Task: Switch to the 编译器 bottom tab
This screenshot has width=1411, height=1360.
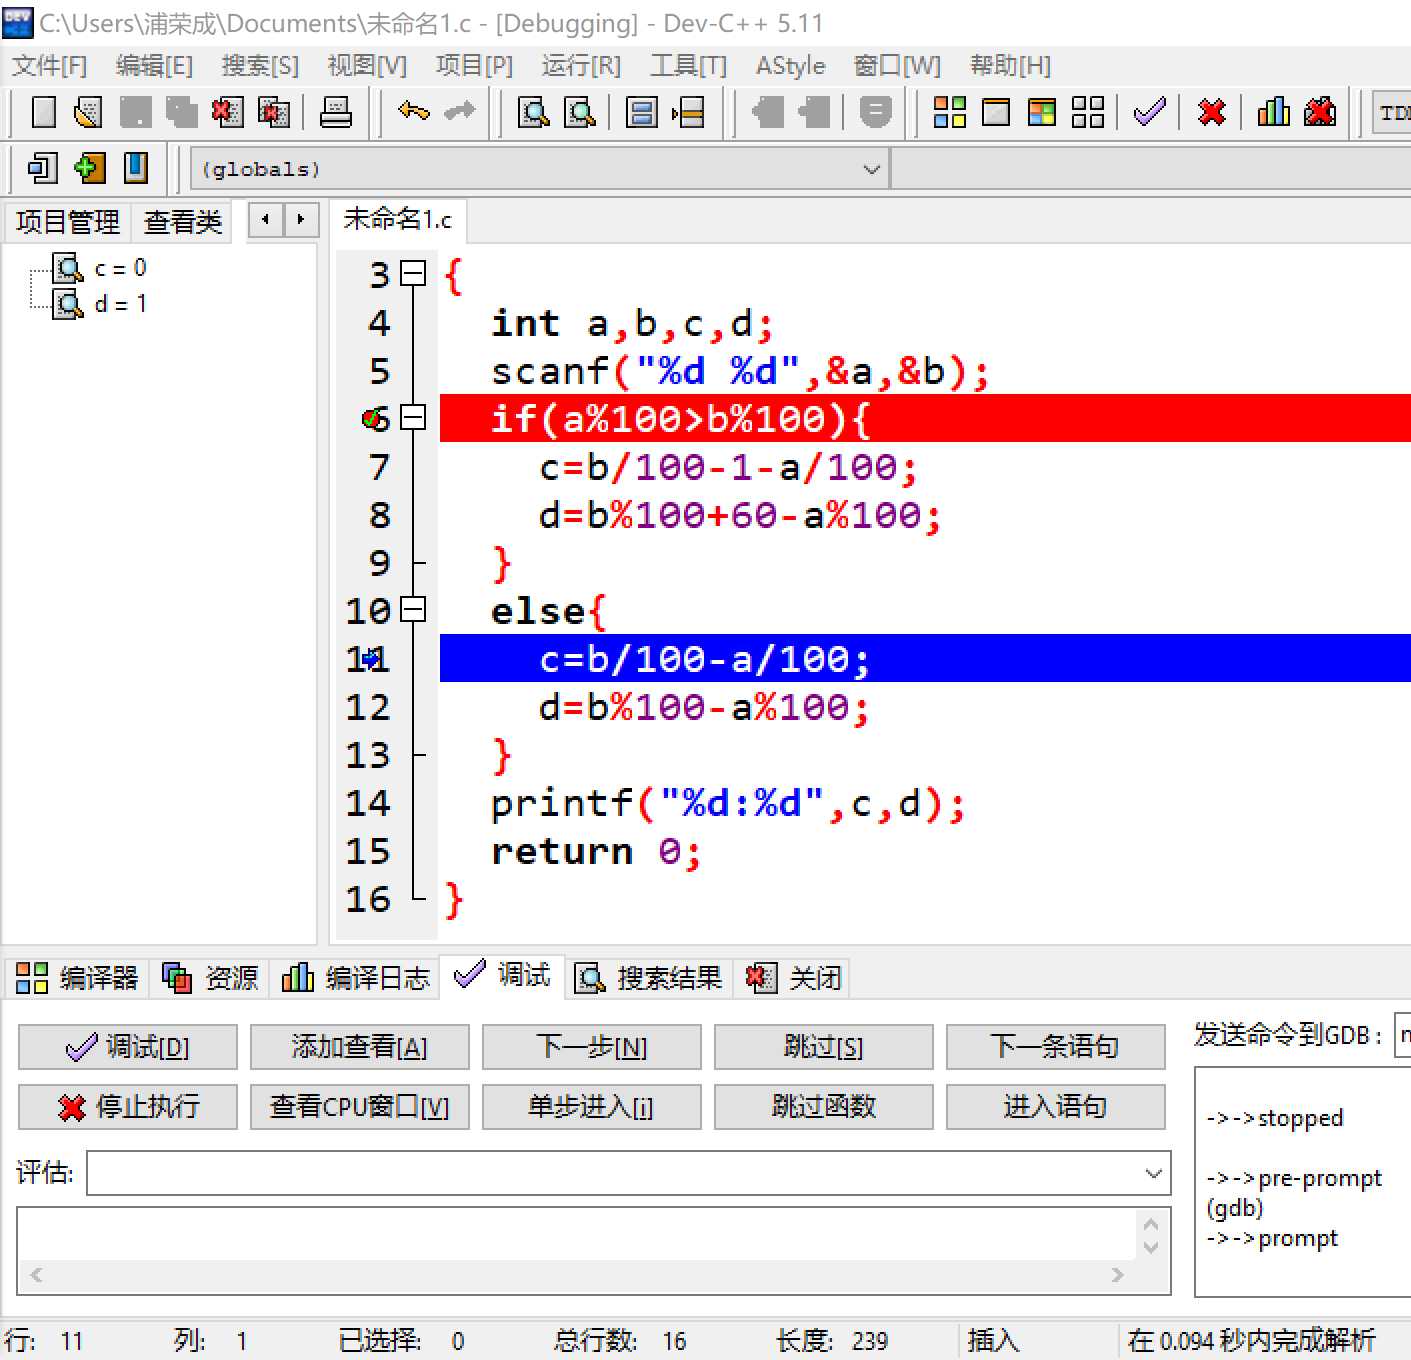Action: coord(77,977)
